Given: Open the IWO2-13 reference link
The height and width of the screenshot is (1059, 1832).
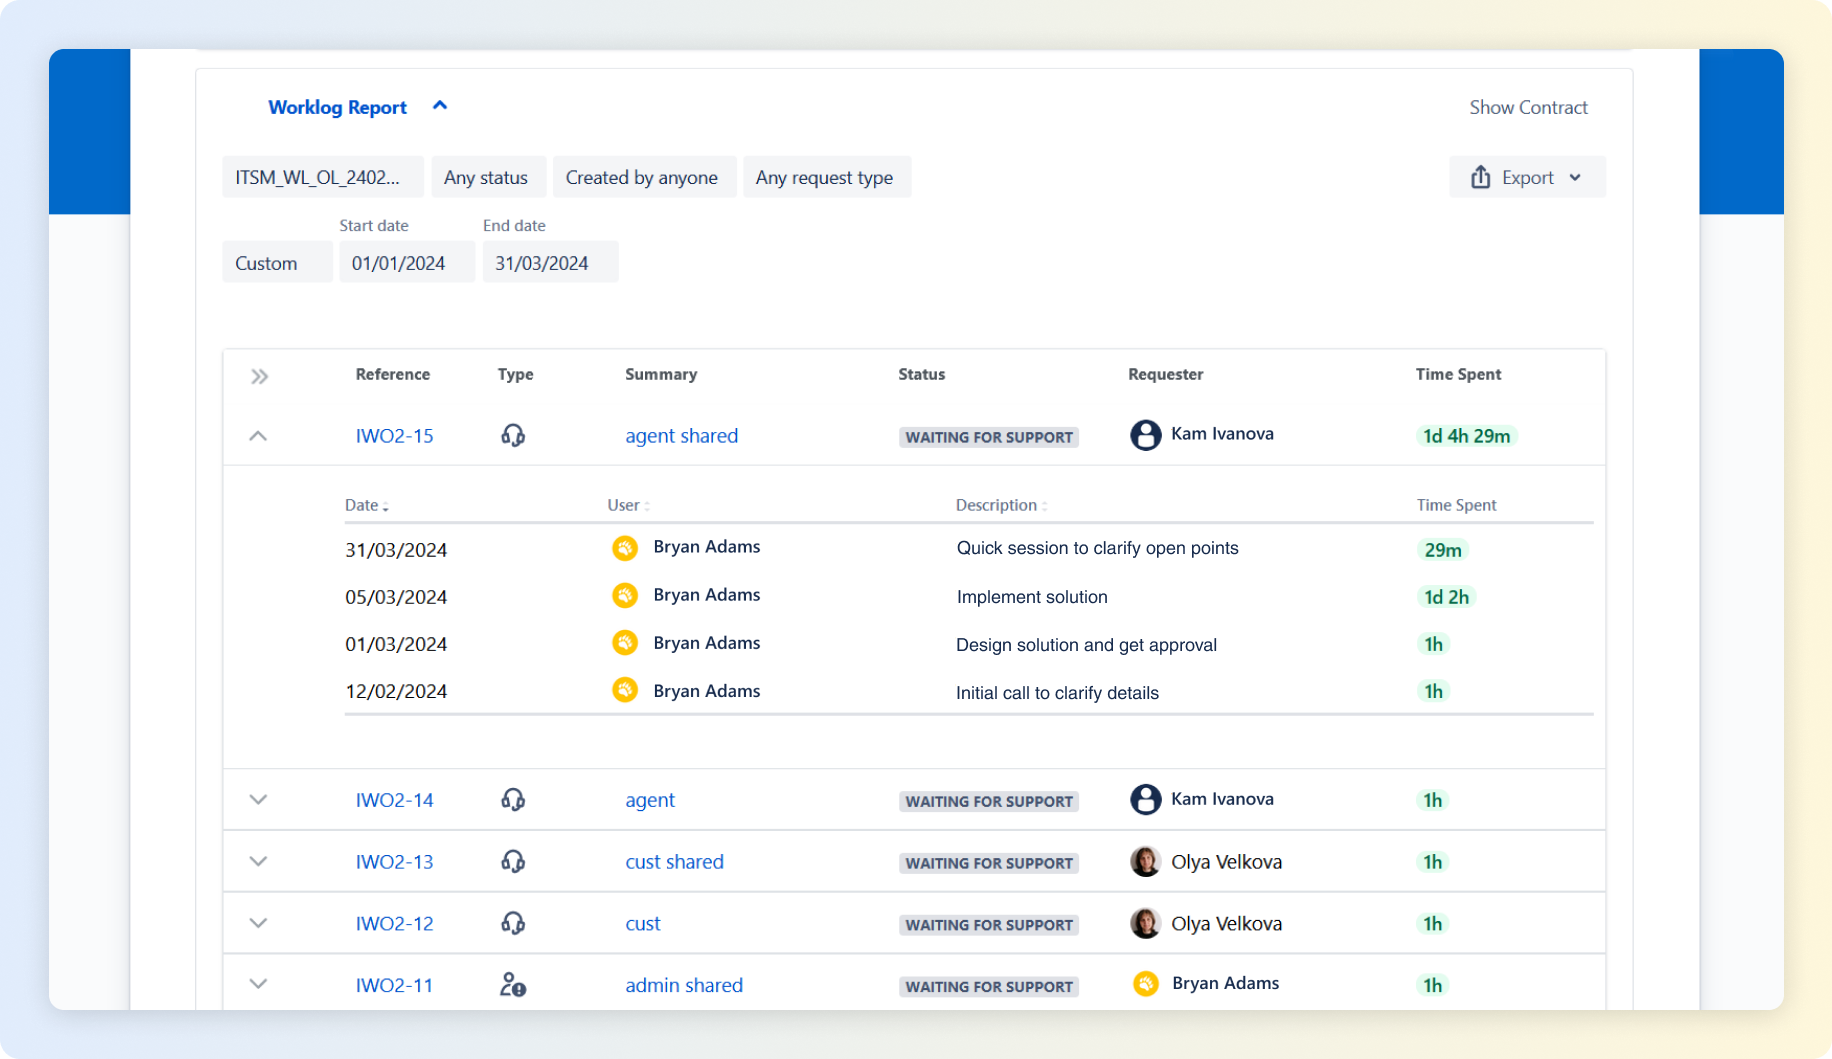Looking at the screenshot, I should [394, 862].
